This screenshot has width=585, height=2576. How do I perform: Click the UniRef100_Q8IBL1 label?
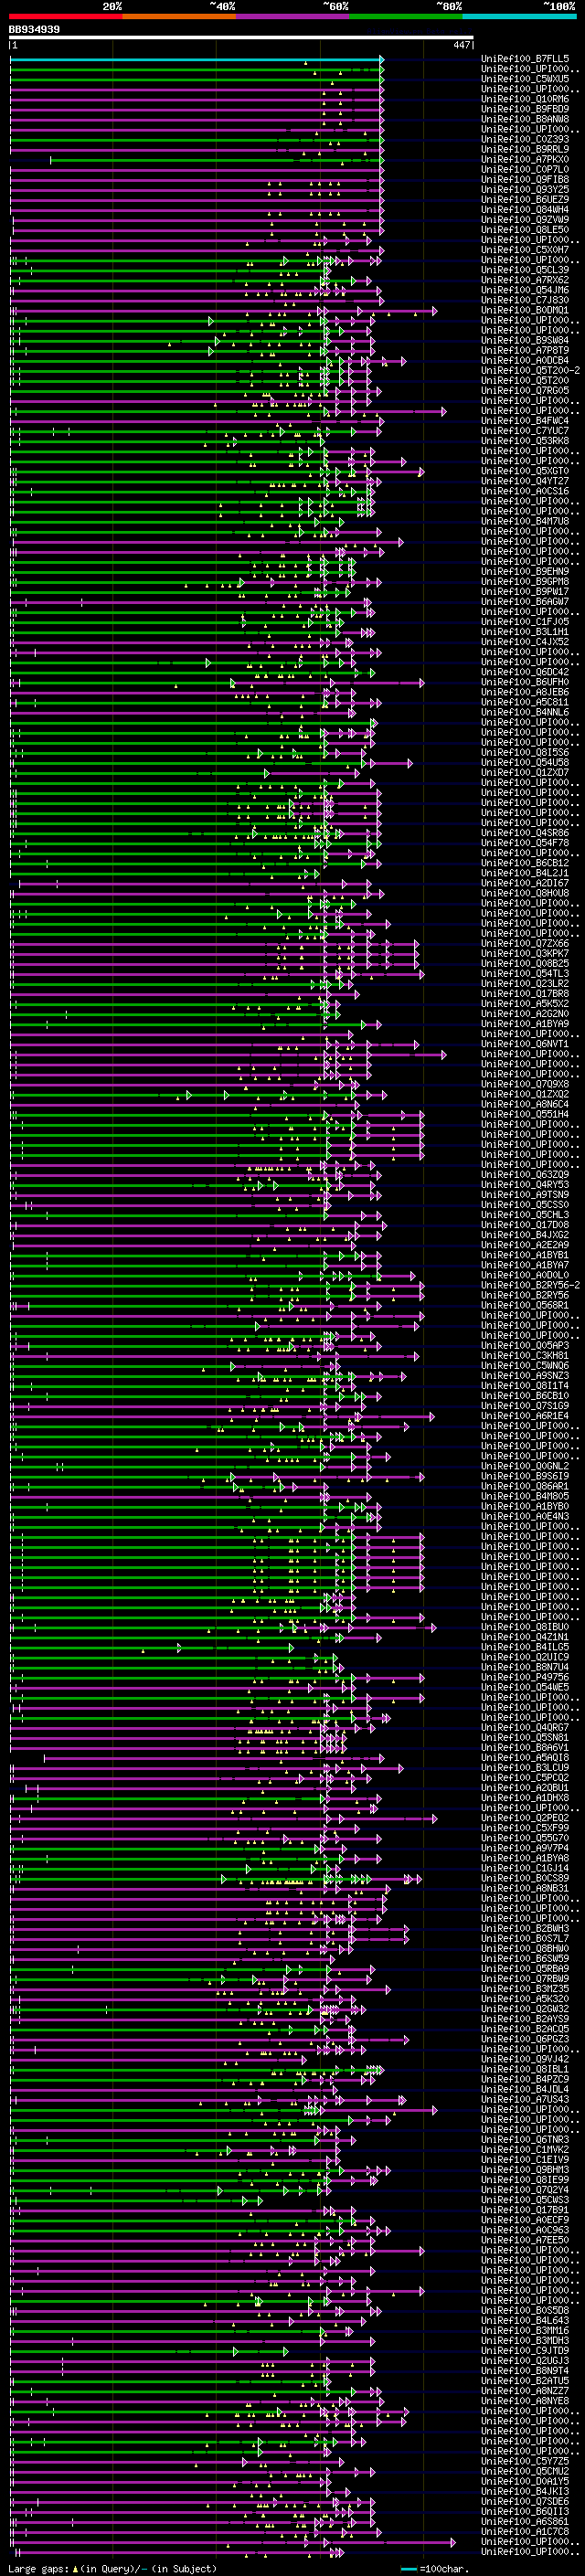[x=525, y=2069]
